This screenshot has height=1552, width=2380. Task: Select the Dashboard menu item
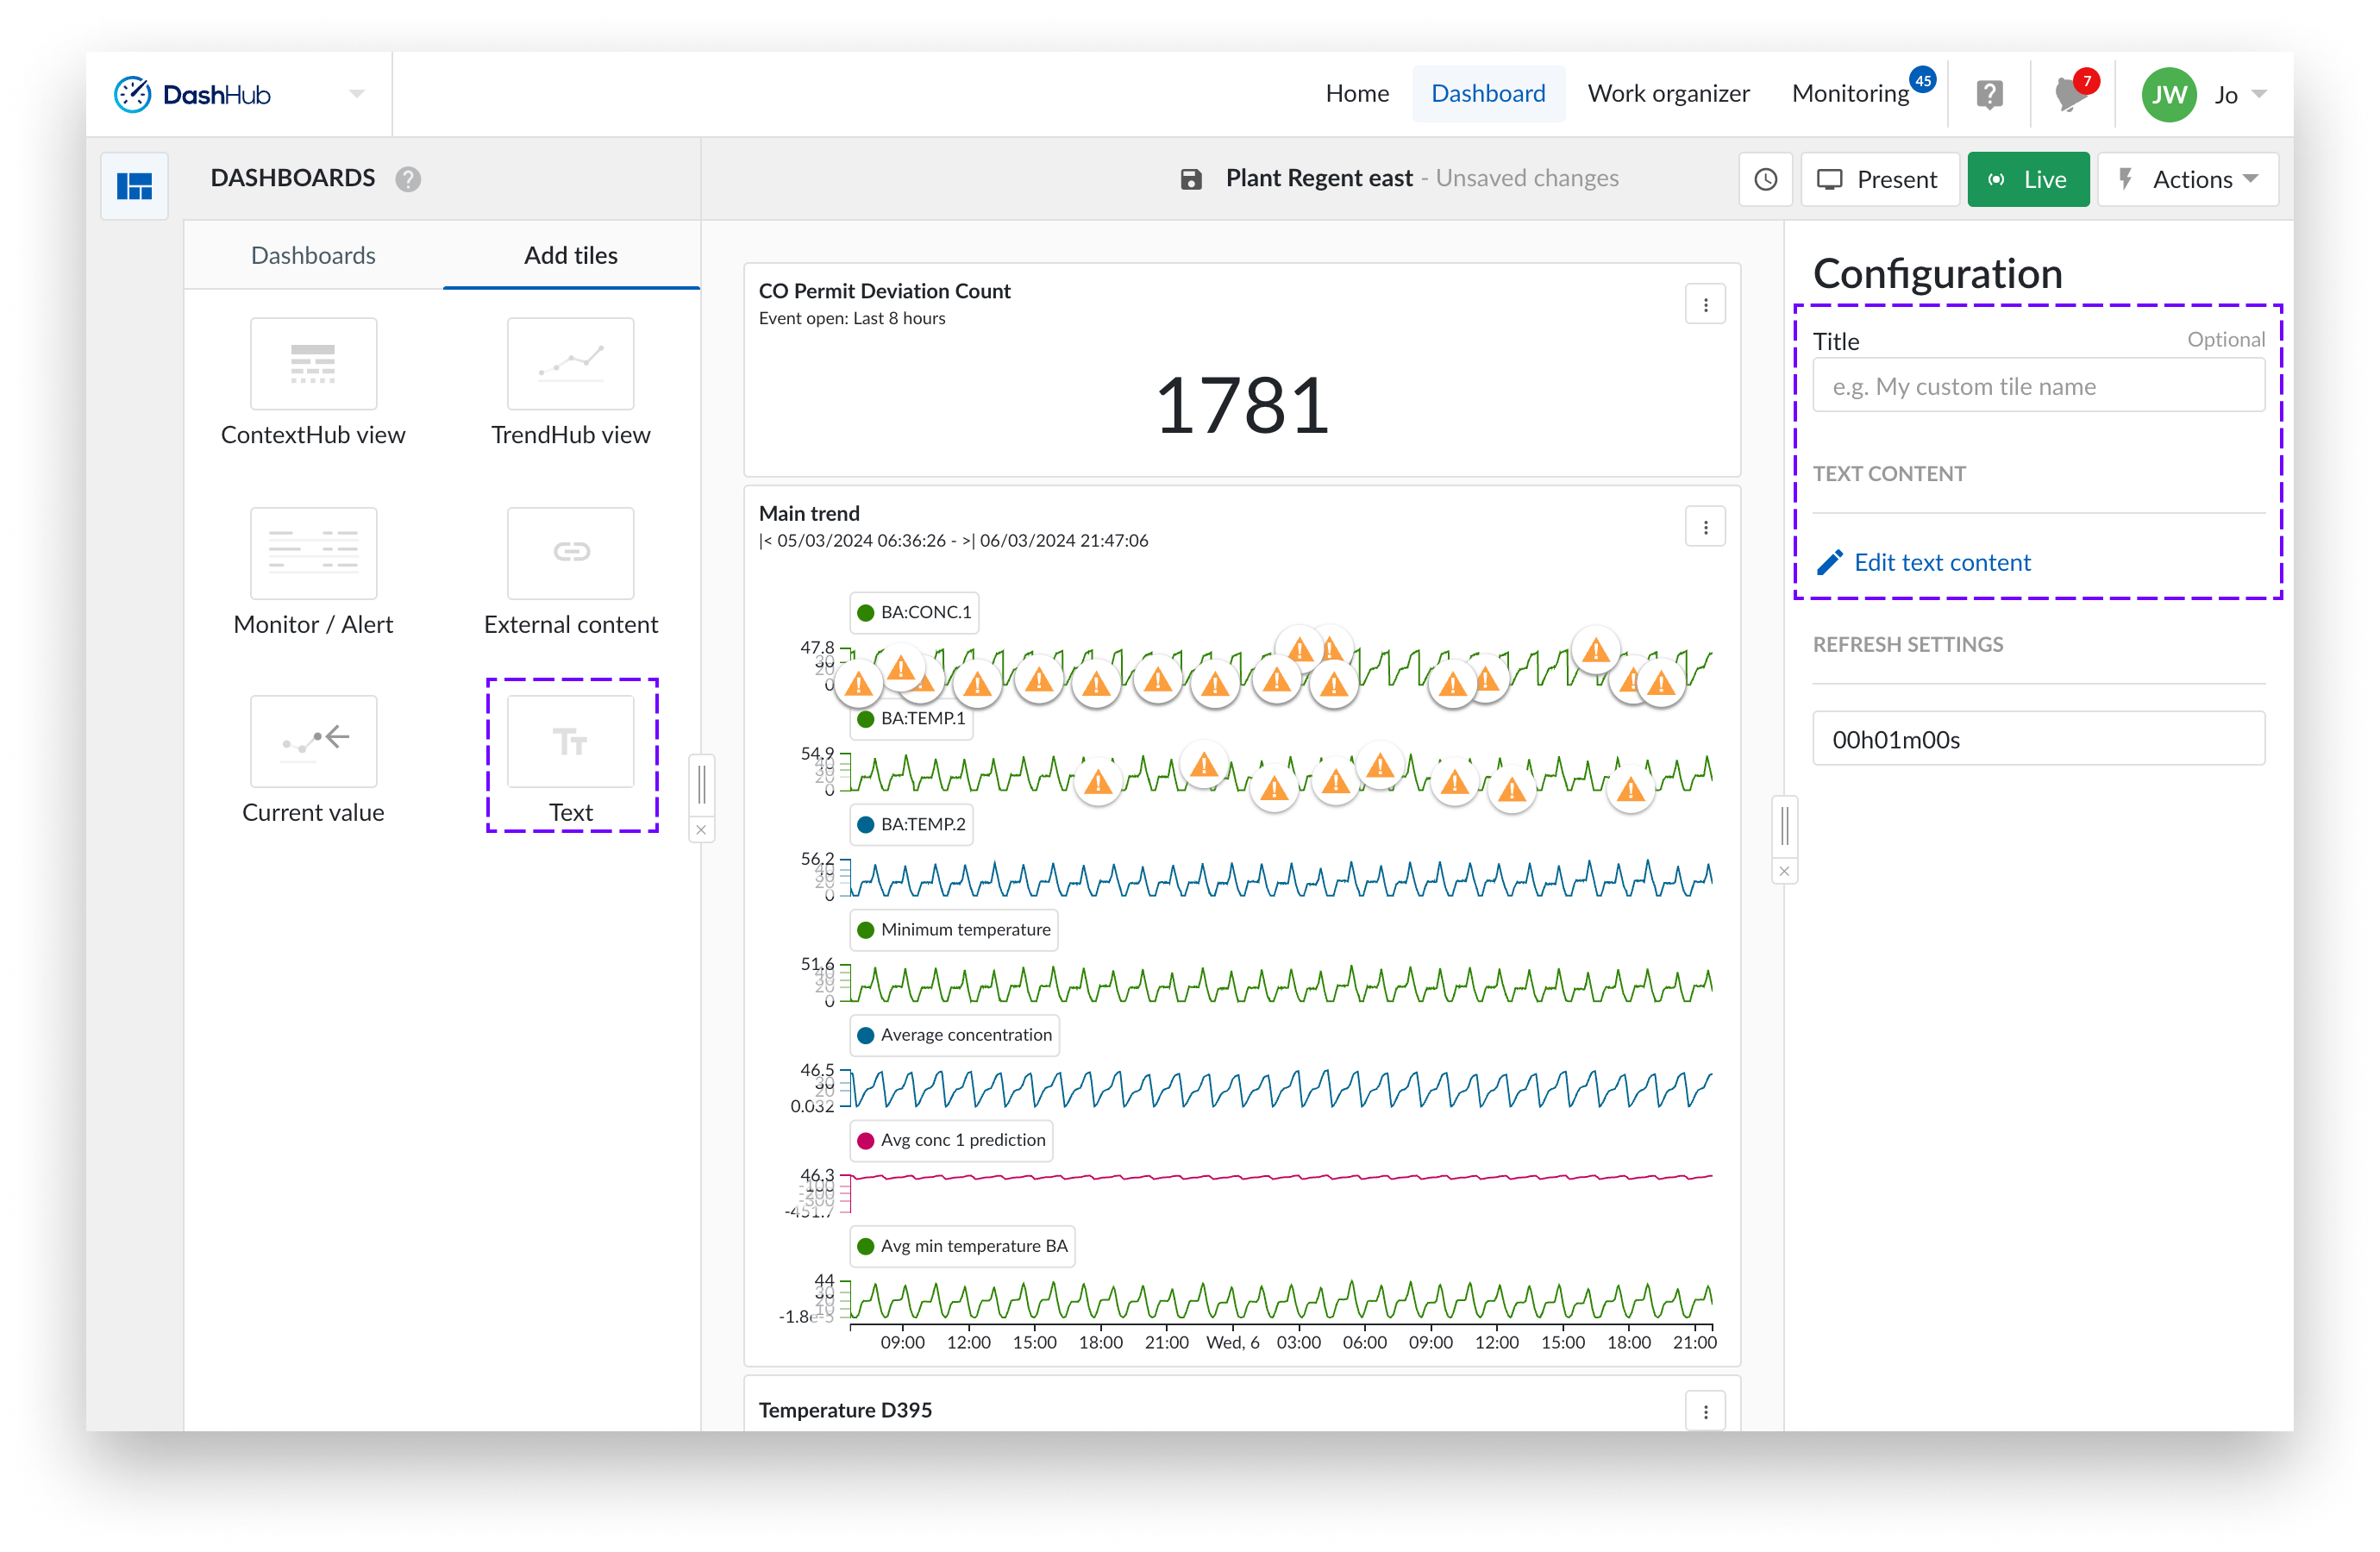[x=1488, y=93]
